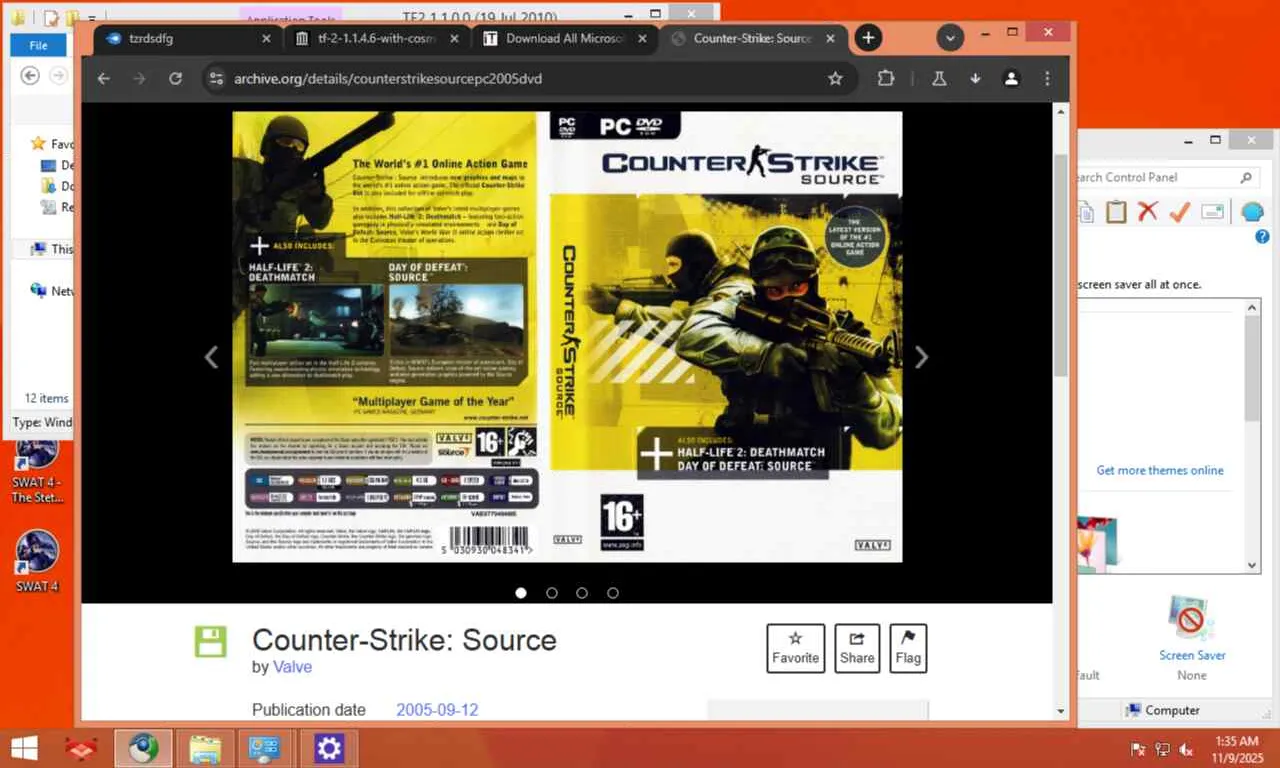Favorite this archive item
This screenshot has width=1280, height=768.
point(796,648)
